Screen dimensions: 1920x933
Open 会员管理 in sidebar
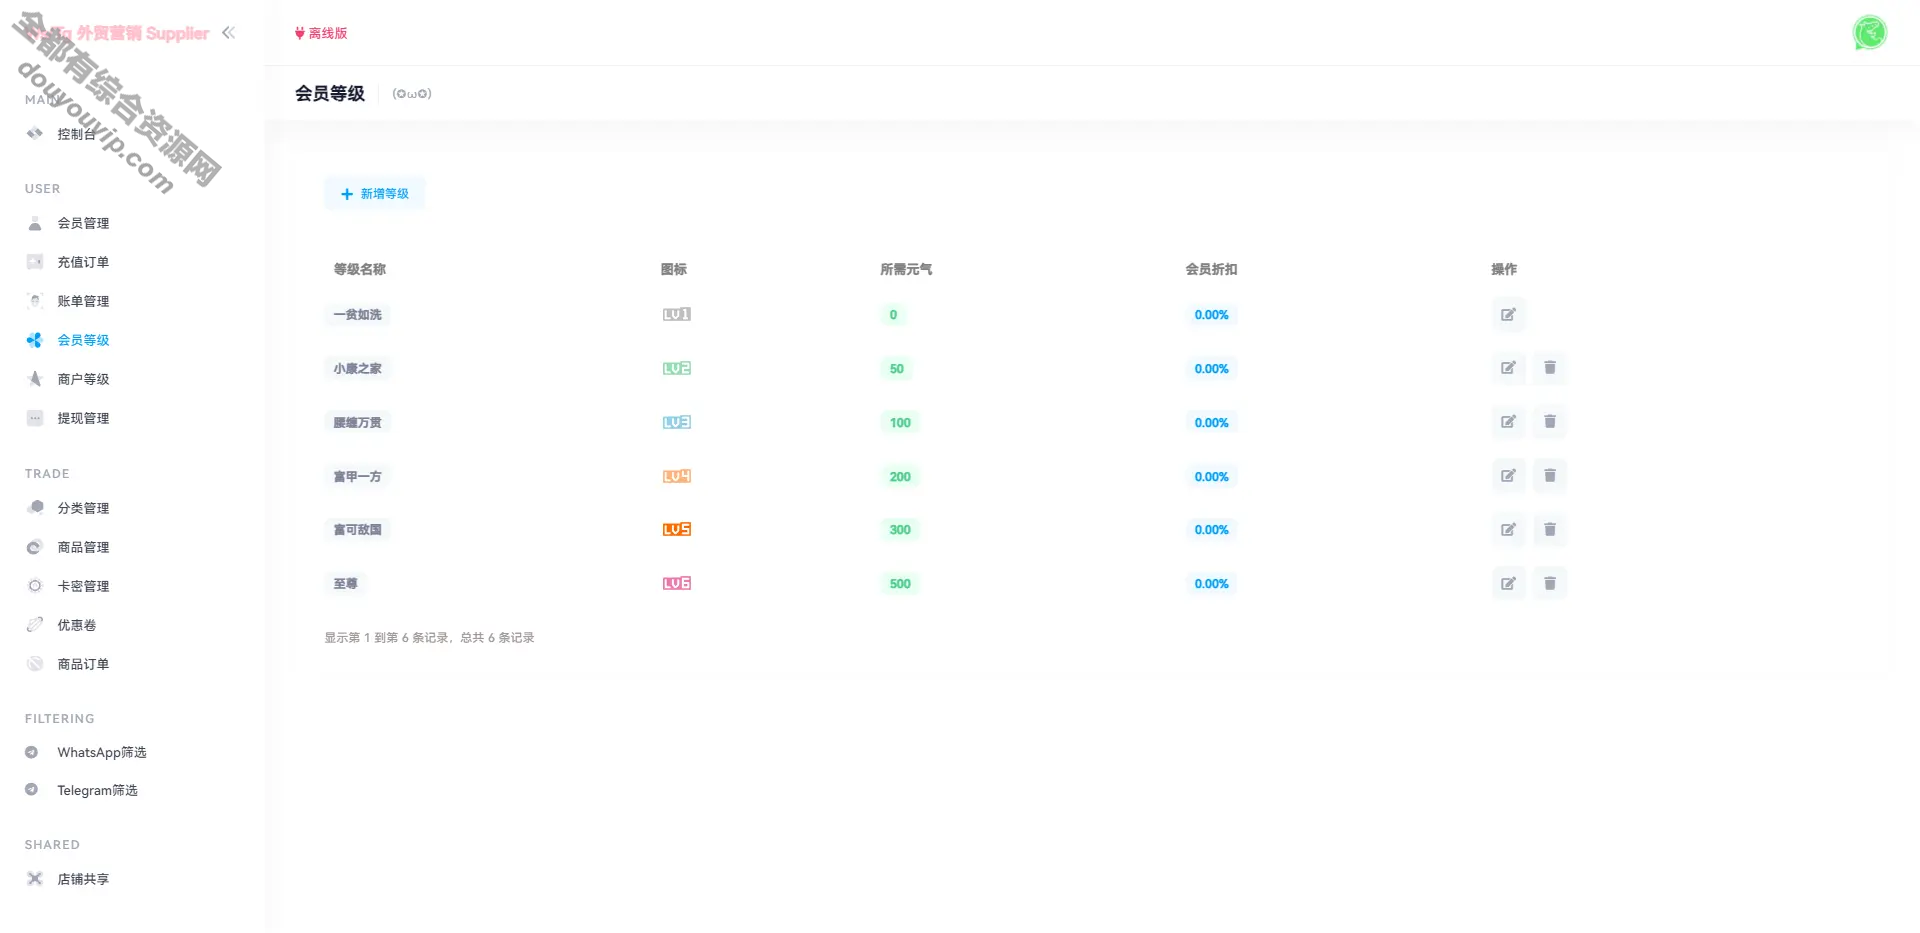coord(83,224)
